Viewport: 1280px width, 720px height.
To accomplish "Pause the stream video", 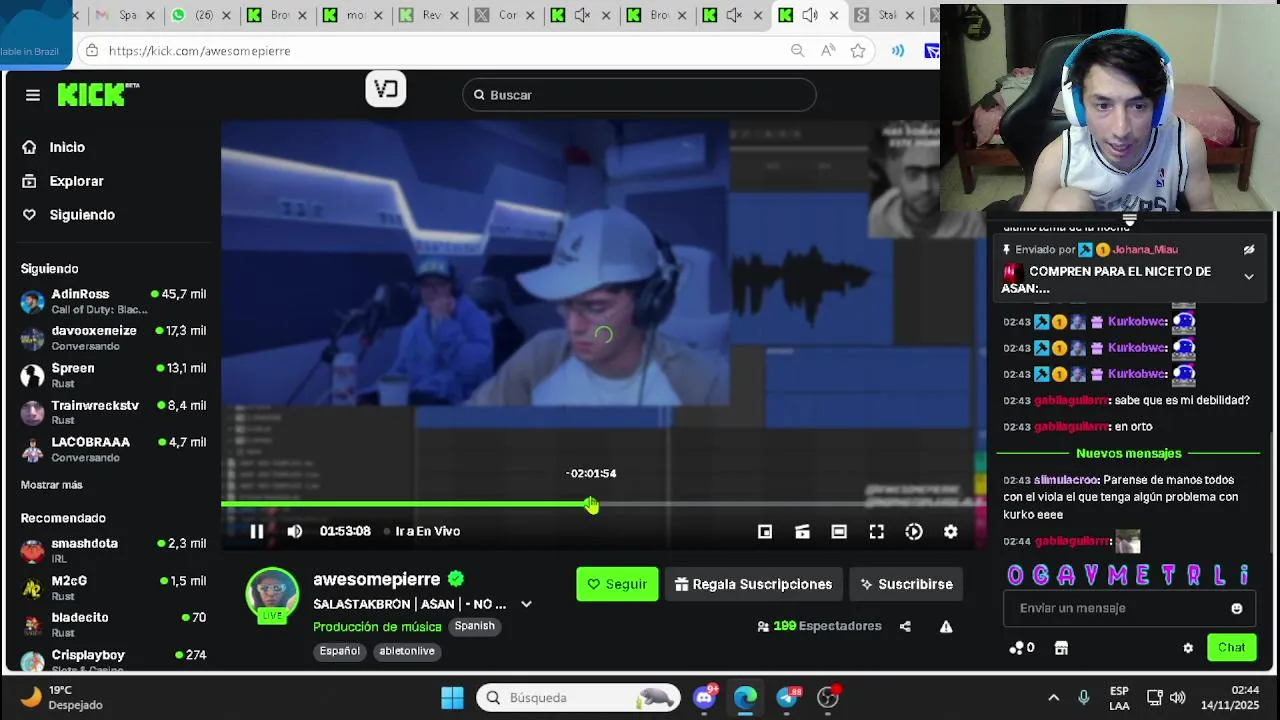I will tap(257, 532).
